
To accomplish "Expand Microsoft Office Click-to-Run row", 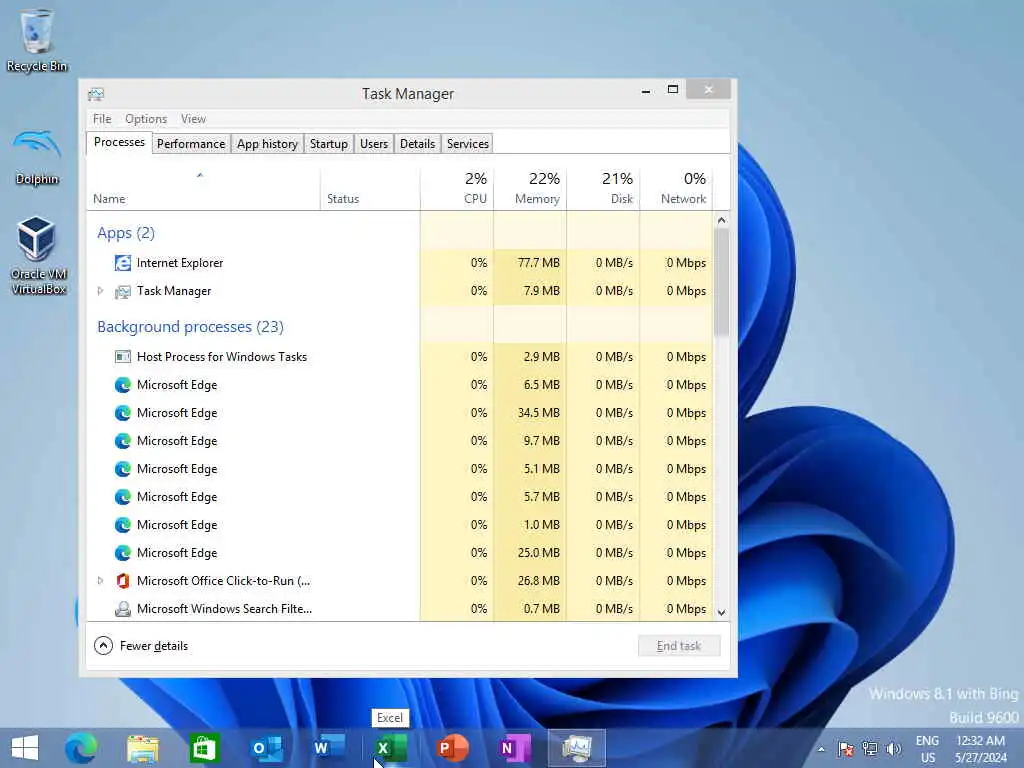I will tap(100, 581).
